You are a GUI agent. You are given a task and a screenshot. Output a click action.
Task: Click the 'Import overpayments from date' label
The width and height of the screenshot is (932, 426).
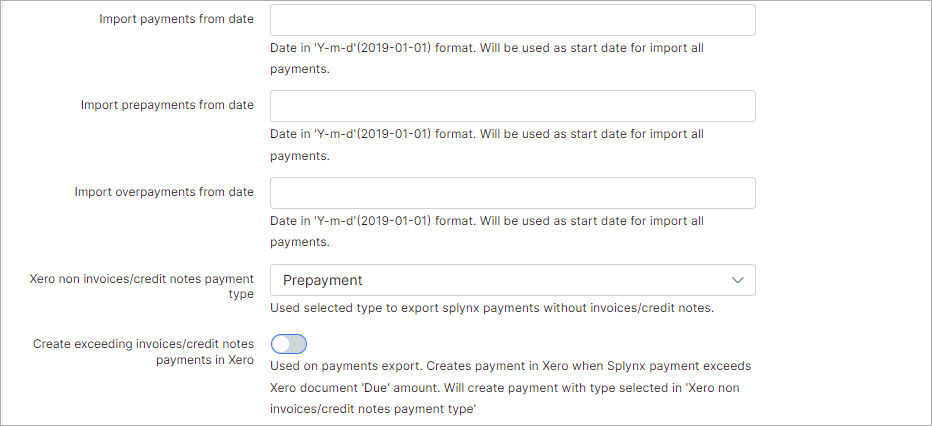164,191
